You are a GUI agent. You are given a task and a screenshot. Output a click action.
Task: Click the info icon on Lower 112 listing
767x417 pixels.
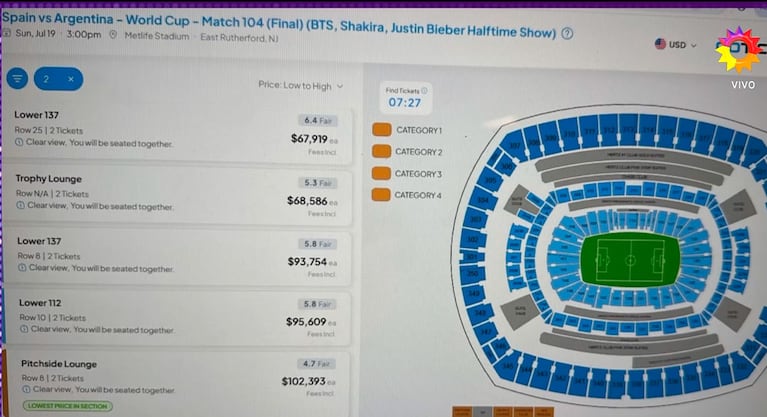(23, 329)
